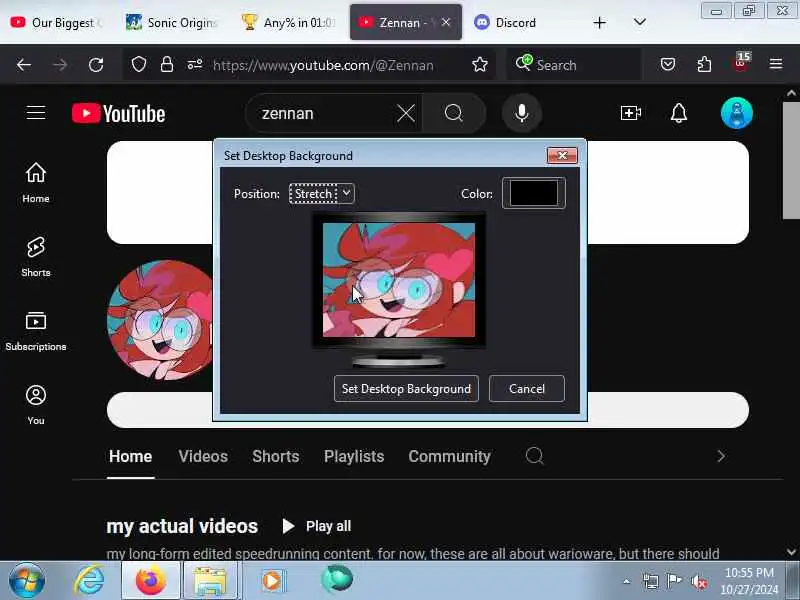Viewport: 800px width, 600px height.
Task: Switch to the Any% in 01:01 tab
Action: [289, 22]
